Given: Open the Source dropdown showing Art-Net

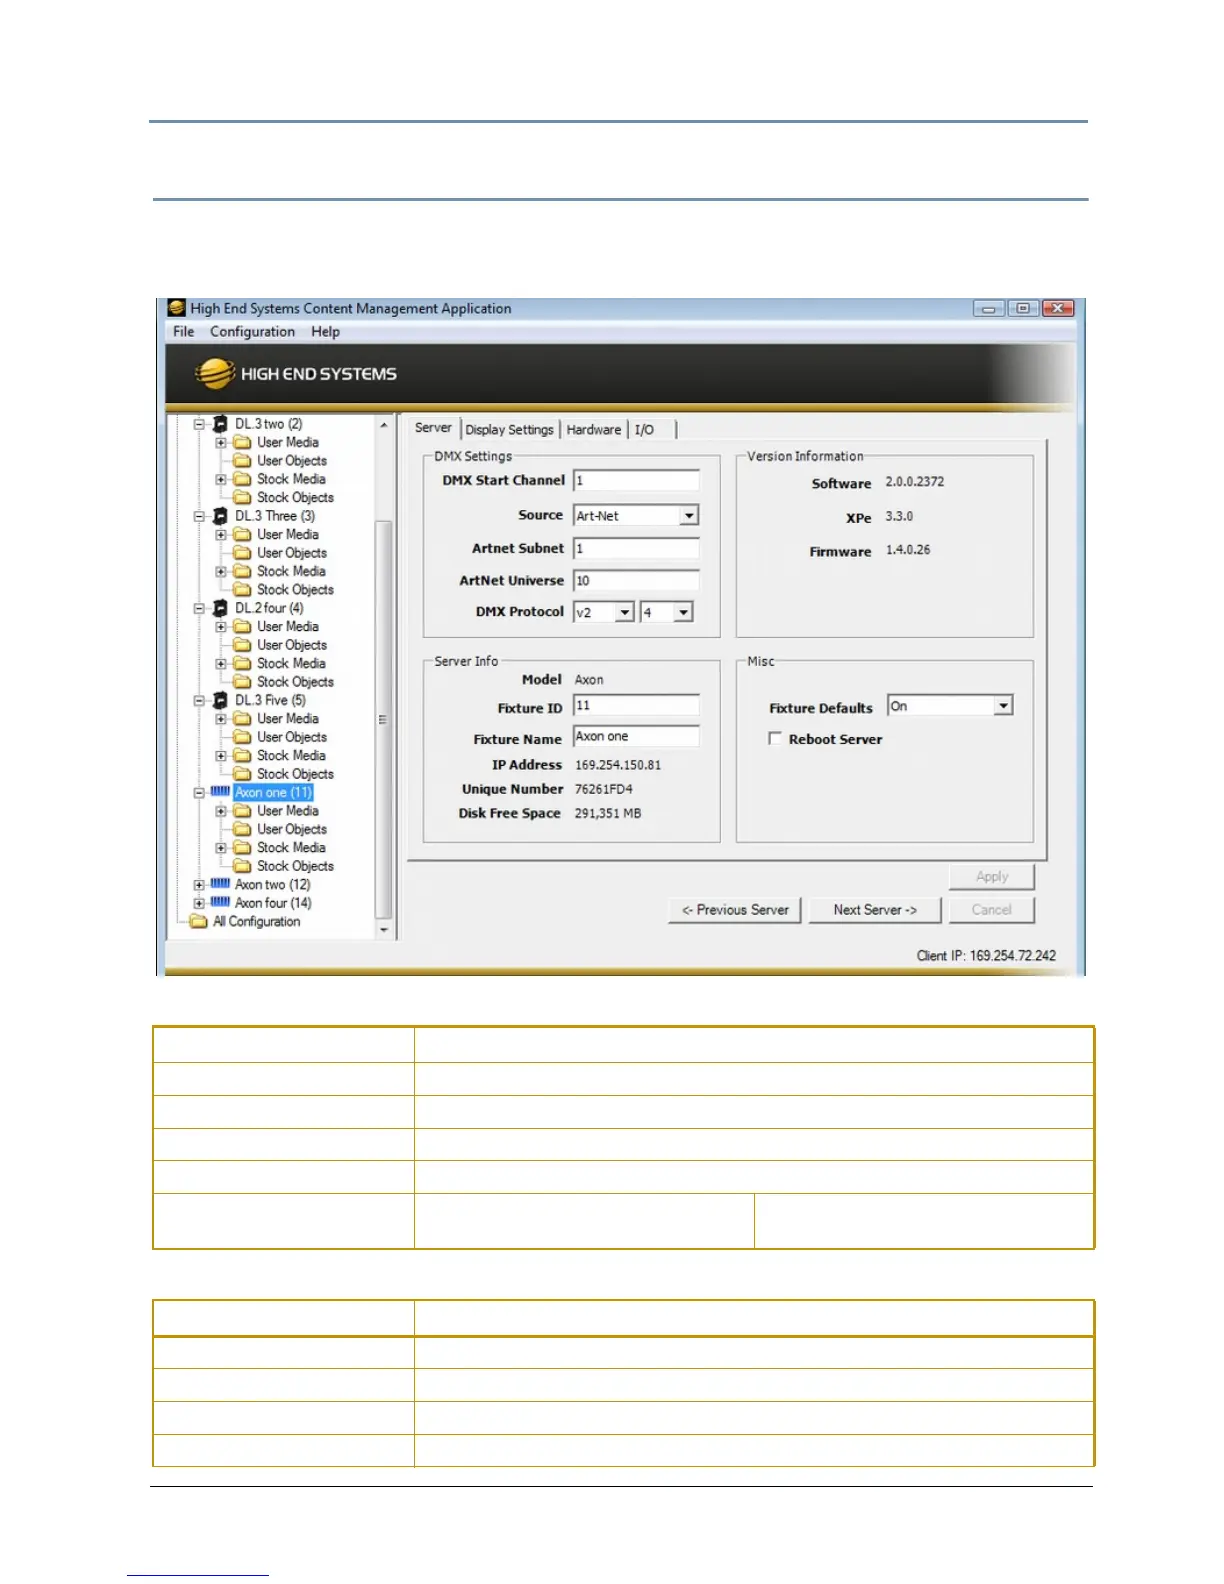Looking at the screenshot, I should point(689,516).
